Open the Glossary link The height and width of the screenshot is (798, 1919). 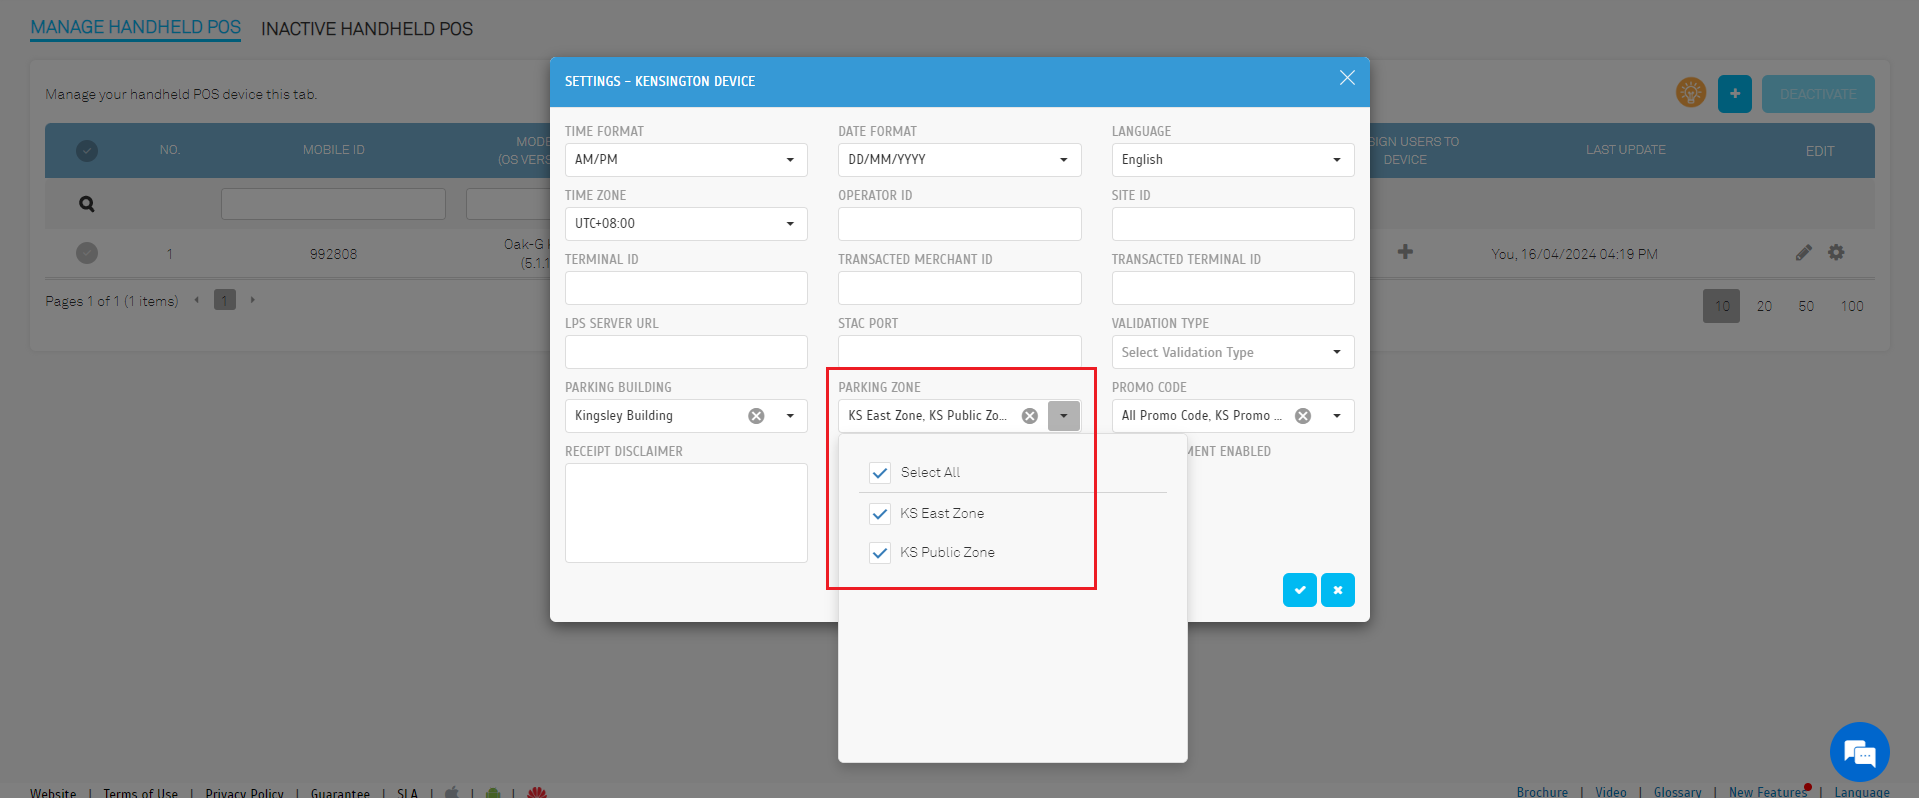1677,792
